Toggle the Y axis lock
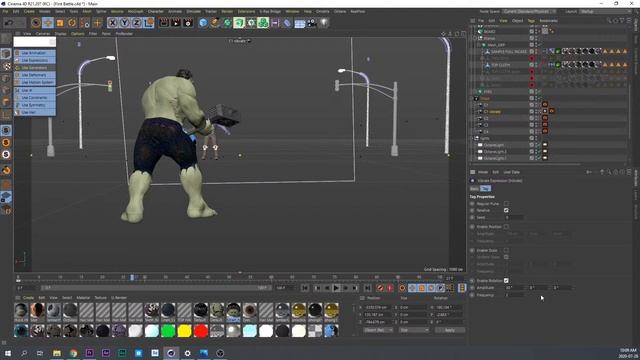 point(125,23)
